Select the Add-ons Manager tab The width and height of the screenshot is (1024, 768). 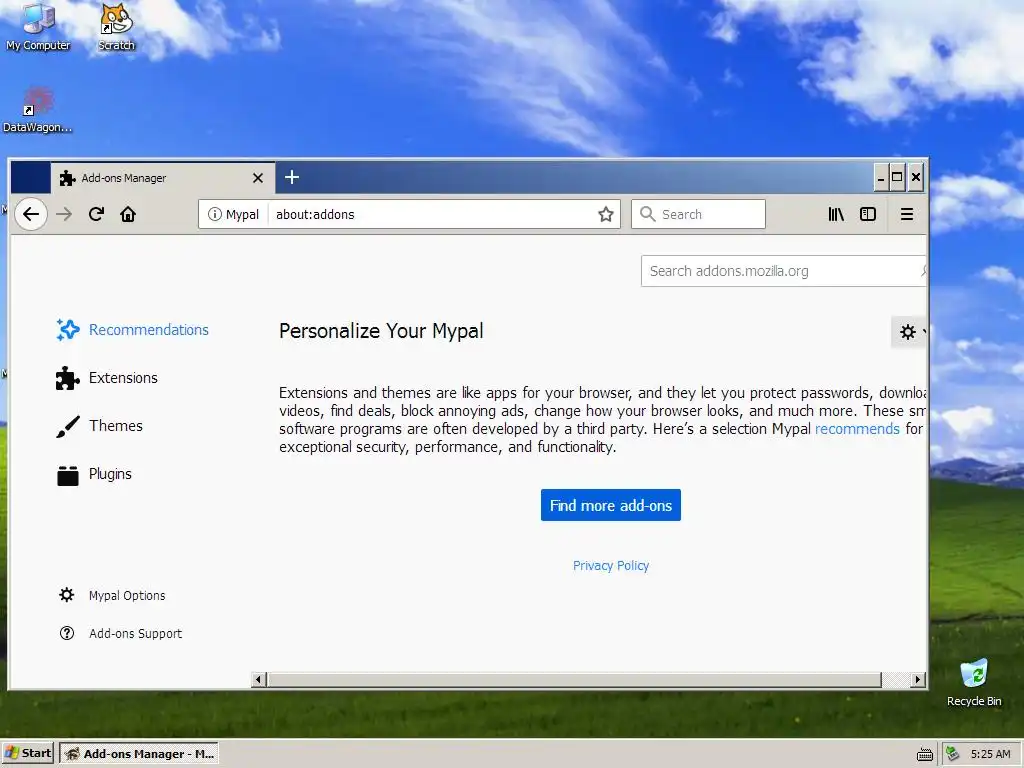[163, 178]
